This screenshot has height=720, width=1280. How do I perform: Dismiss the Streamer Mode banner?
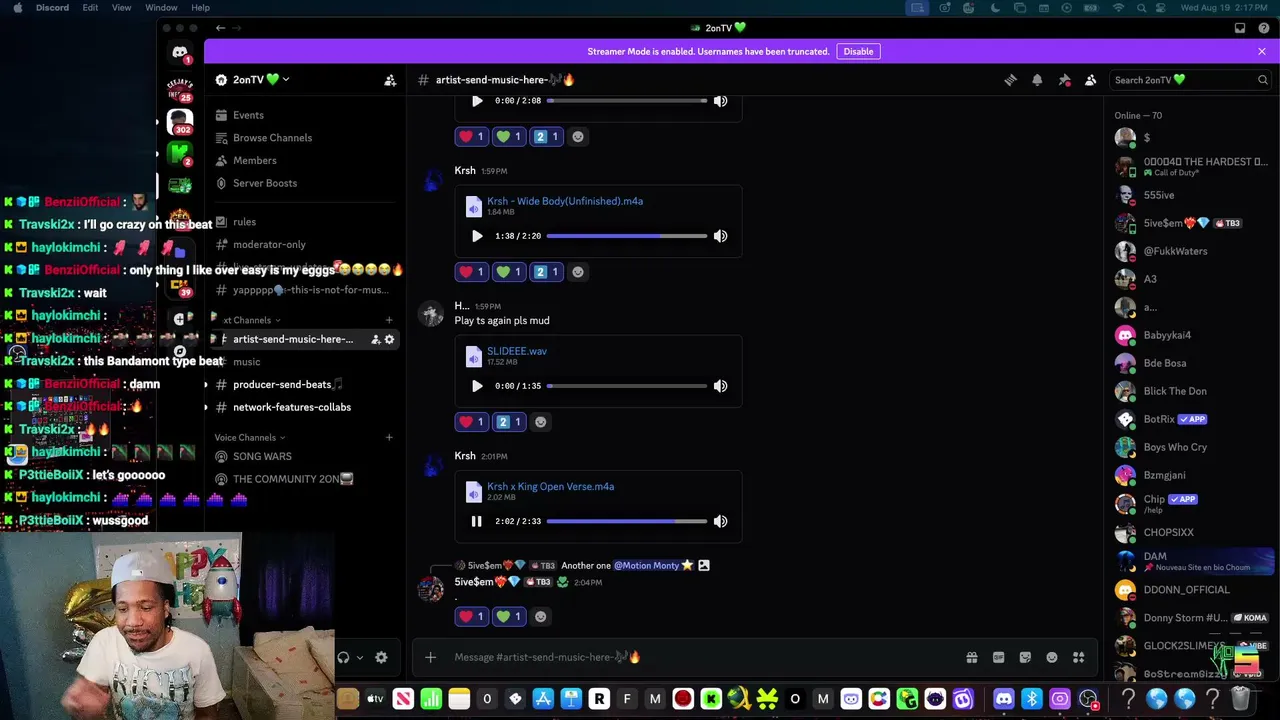1262,51
